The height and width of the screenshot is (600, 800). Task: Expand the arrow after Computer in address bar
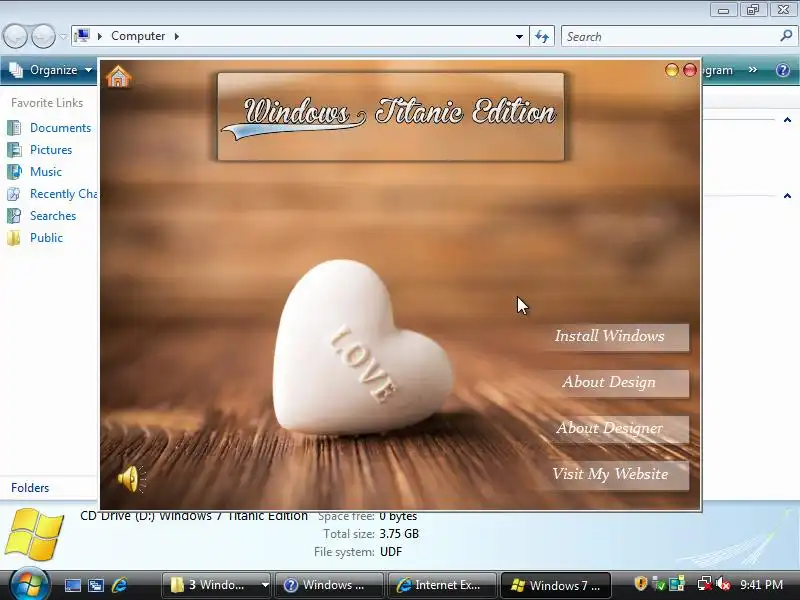point(177,36)
